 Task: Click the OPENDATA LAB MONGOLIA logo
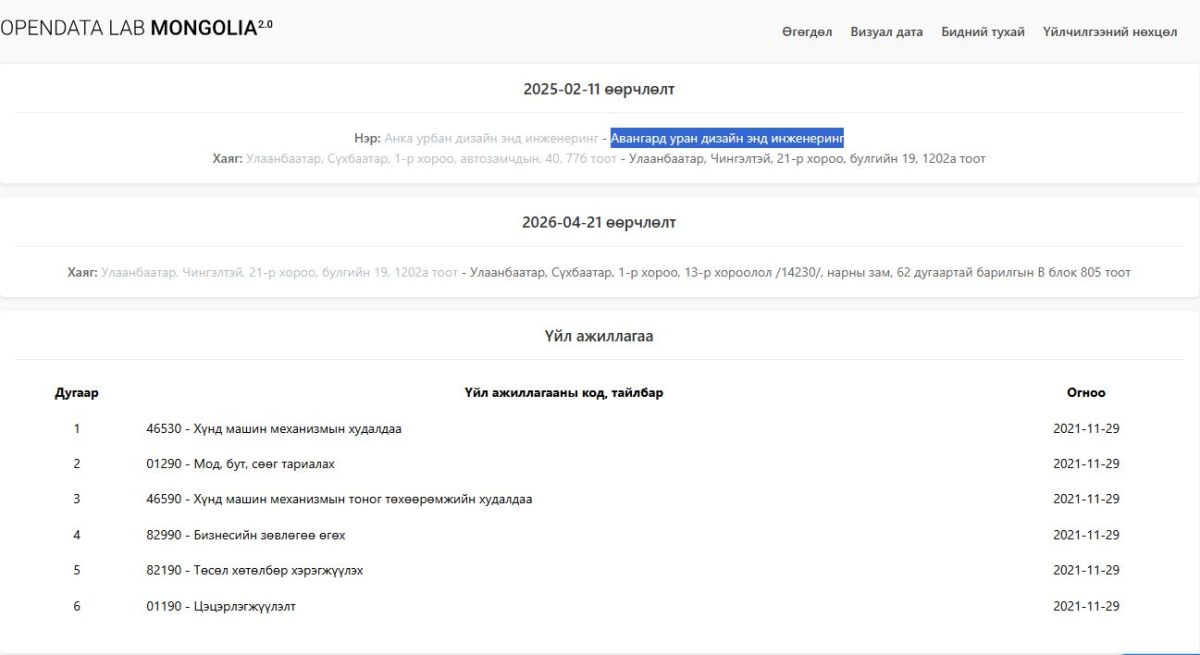(136, 28)
